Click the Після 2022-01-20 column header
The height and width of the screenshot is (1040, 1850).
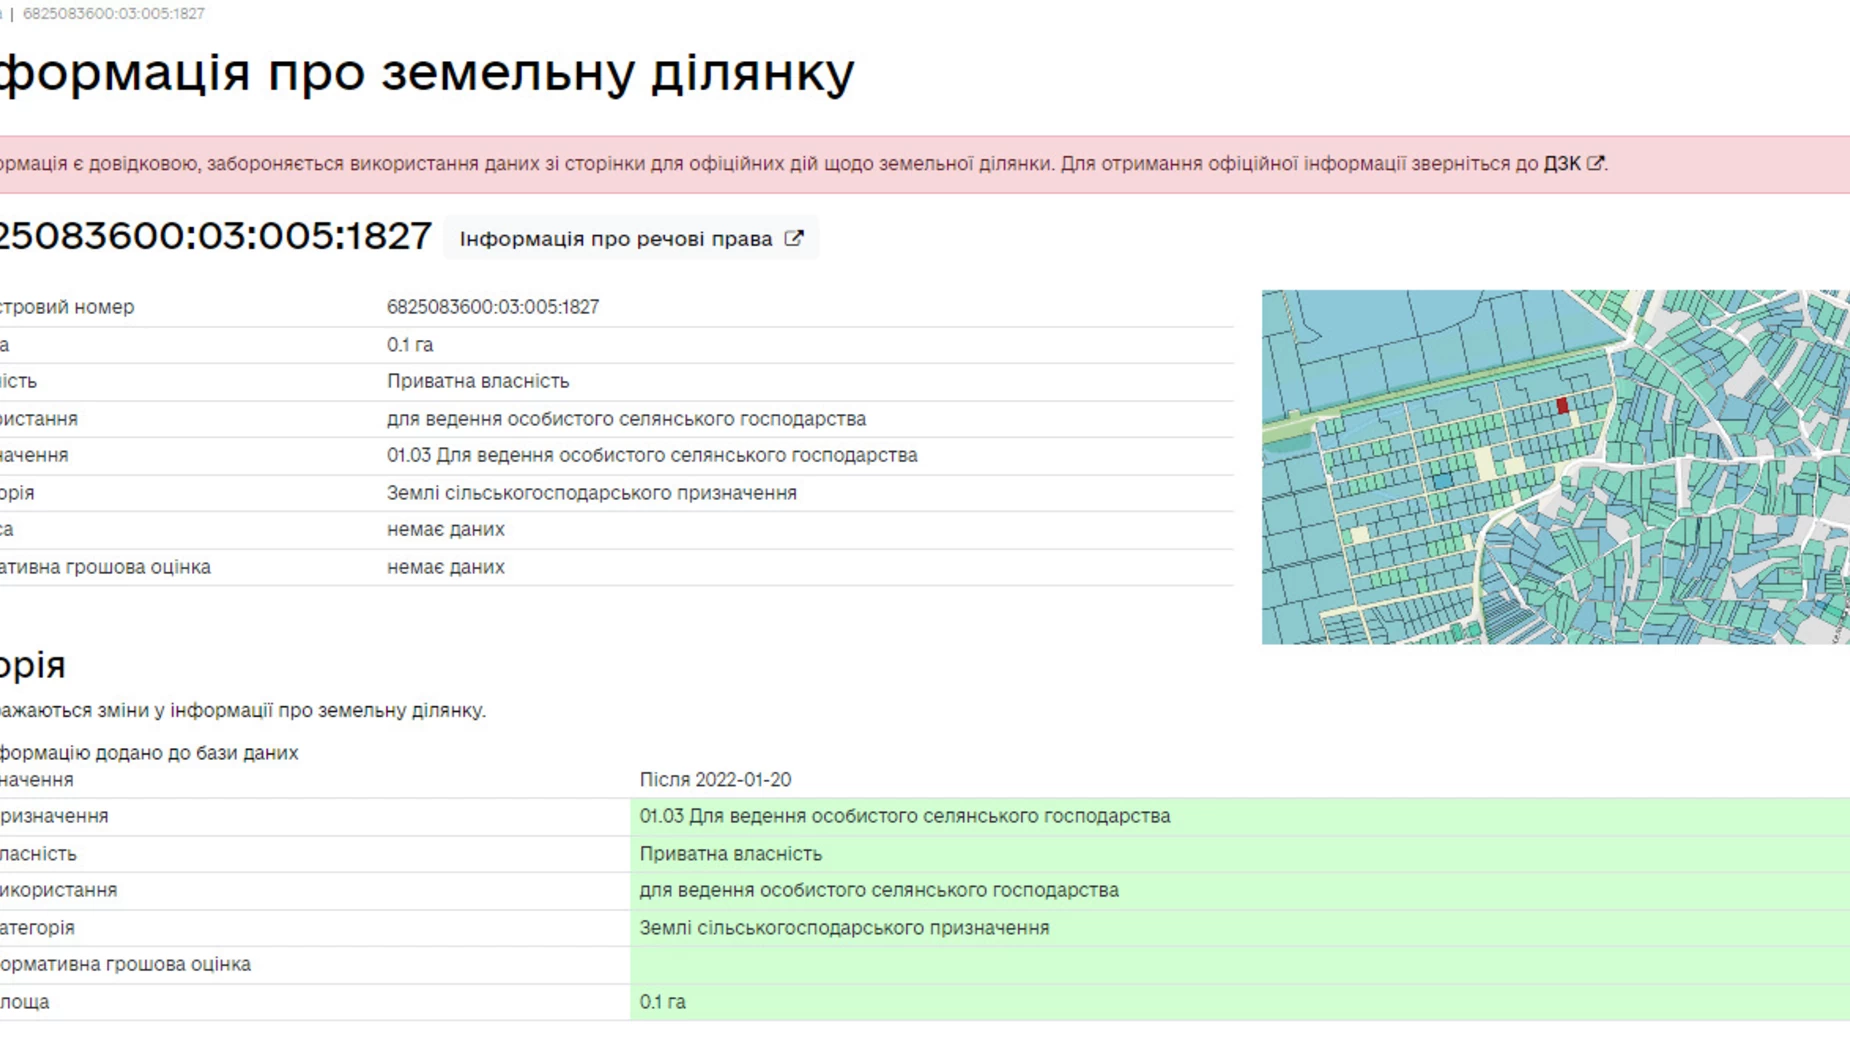(715, 779)
